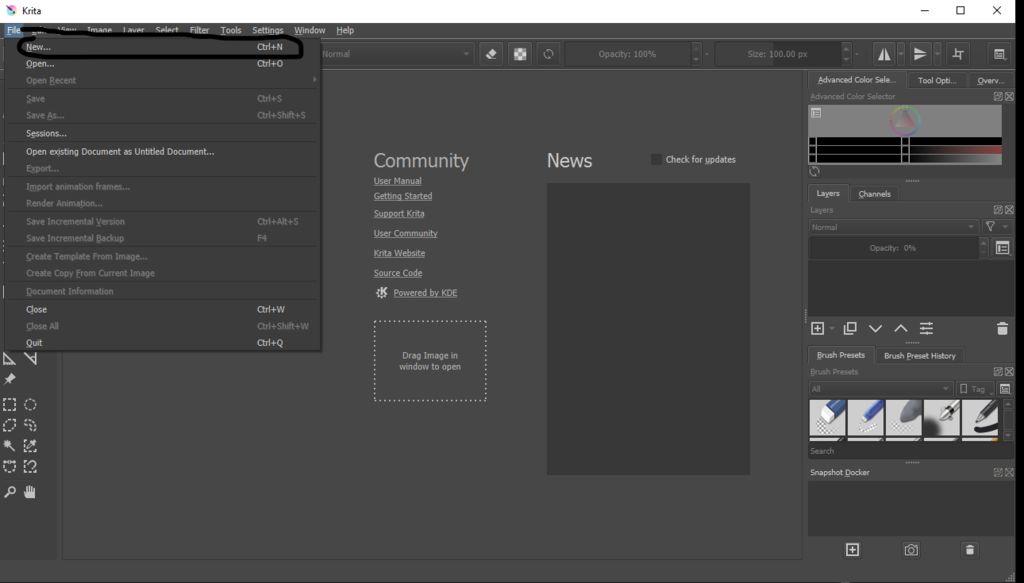Expand add layer dropdown arrow
This screenshot has width=1024, height=583.
point(832,328)
